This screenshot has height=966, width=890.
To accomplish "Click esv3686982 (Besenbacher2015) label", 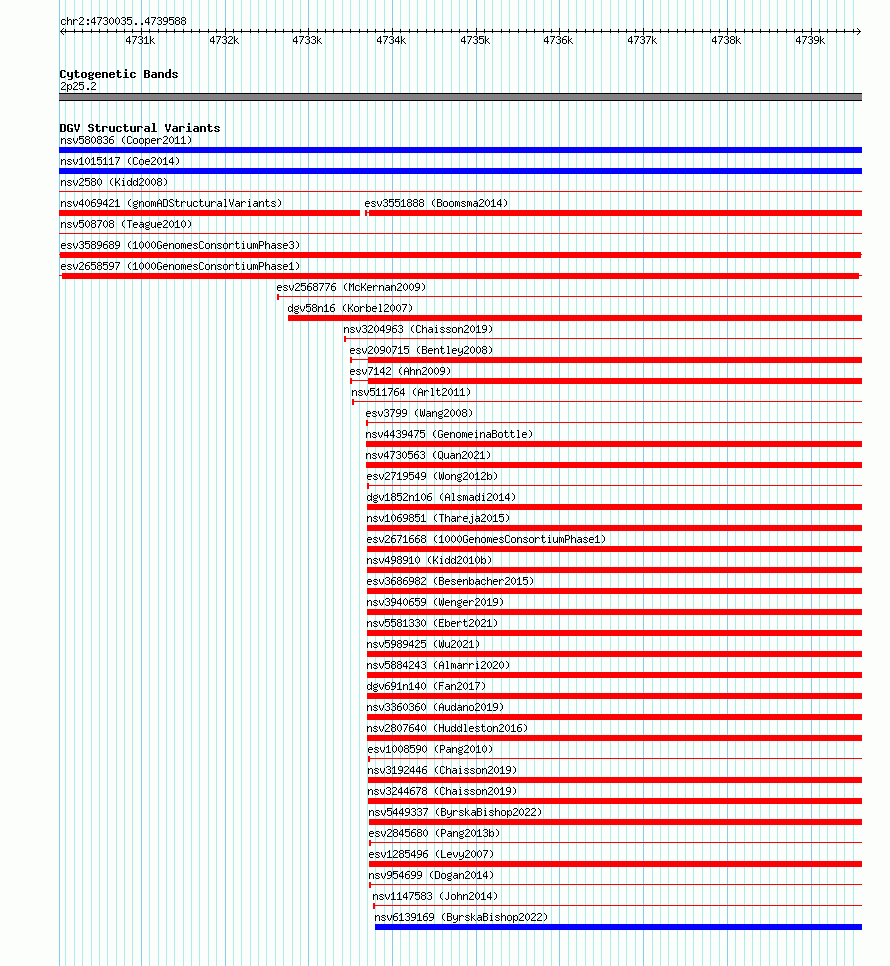I will [x=450, y=581].
